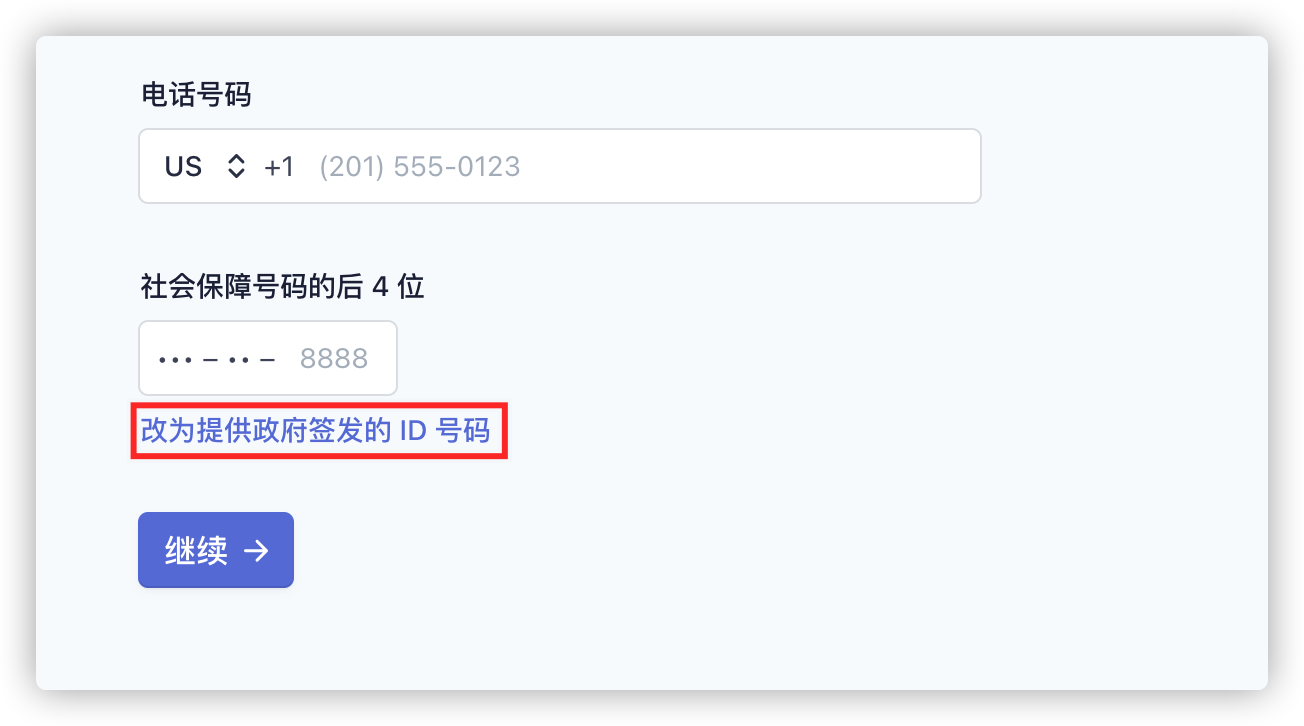
Task: Expand the phone country dropdown showing US
Action: pos(205,166)
